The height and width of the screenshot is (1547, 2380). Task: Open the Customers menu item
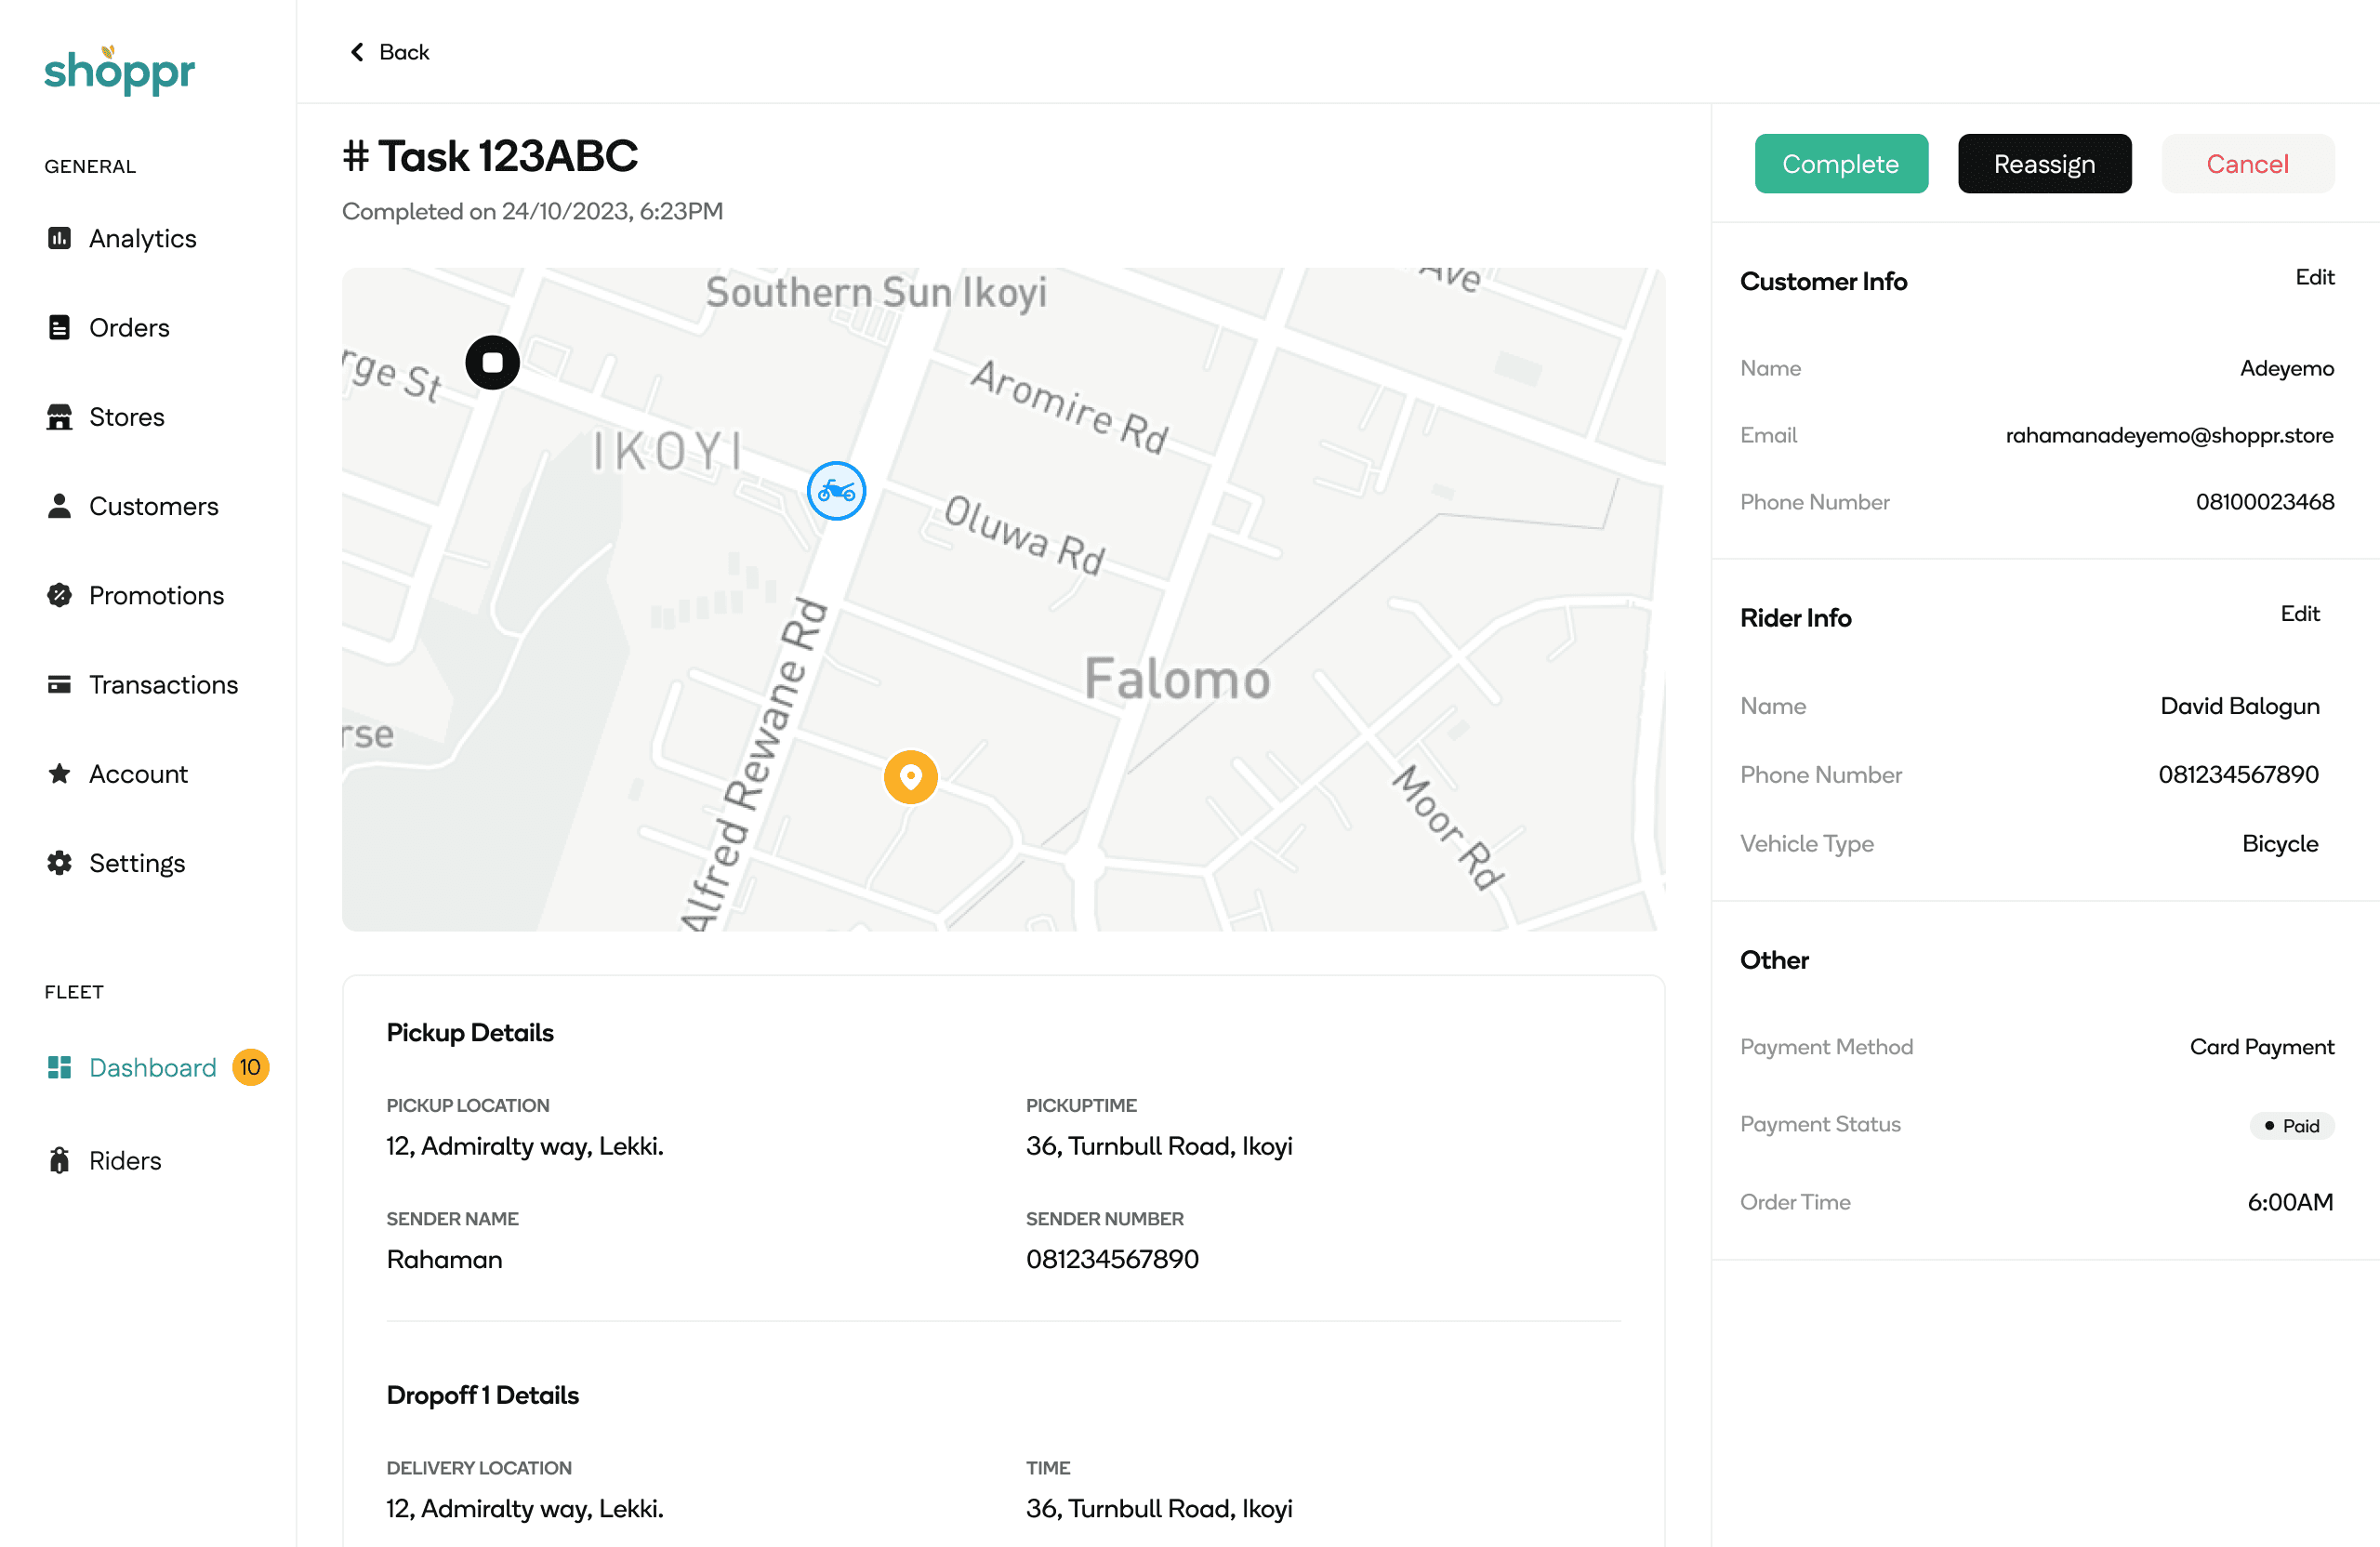click(x=153, y=506)
